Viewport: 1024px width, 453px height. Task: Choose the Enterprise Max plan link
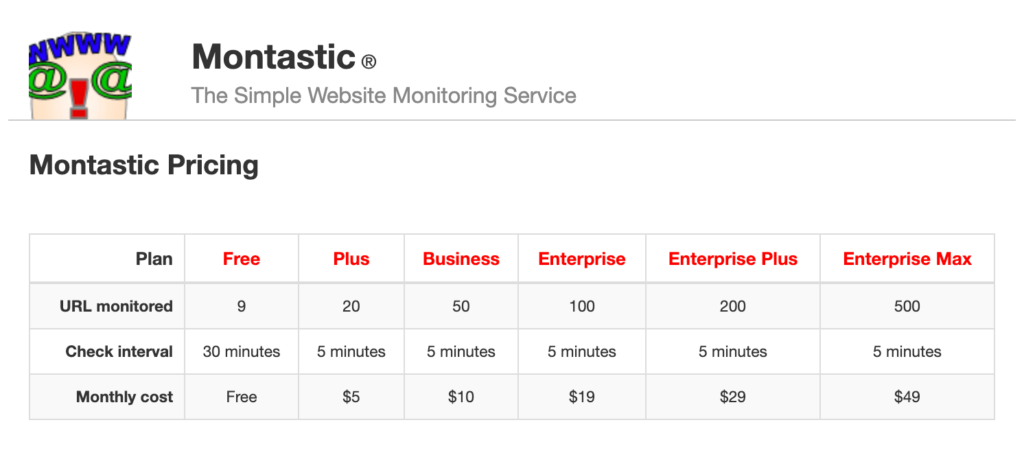pos(907,259)
